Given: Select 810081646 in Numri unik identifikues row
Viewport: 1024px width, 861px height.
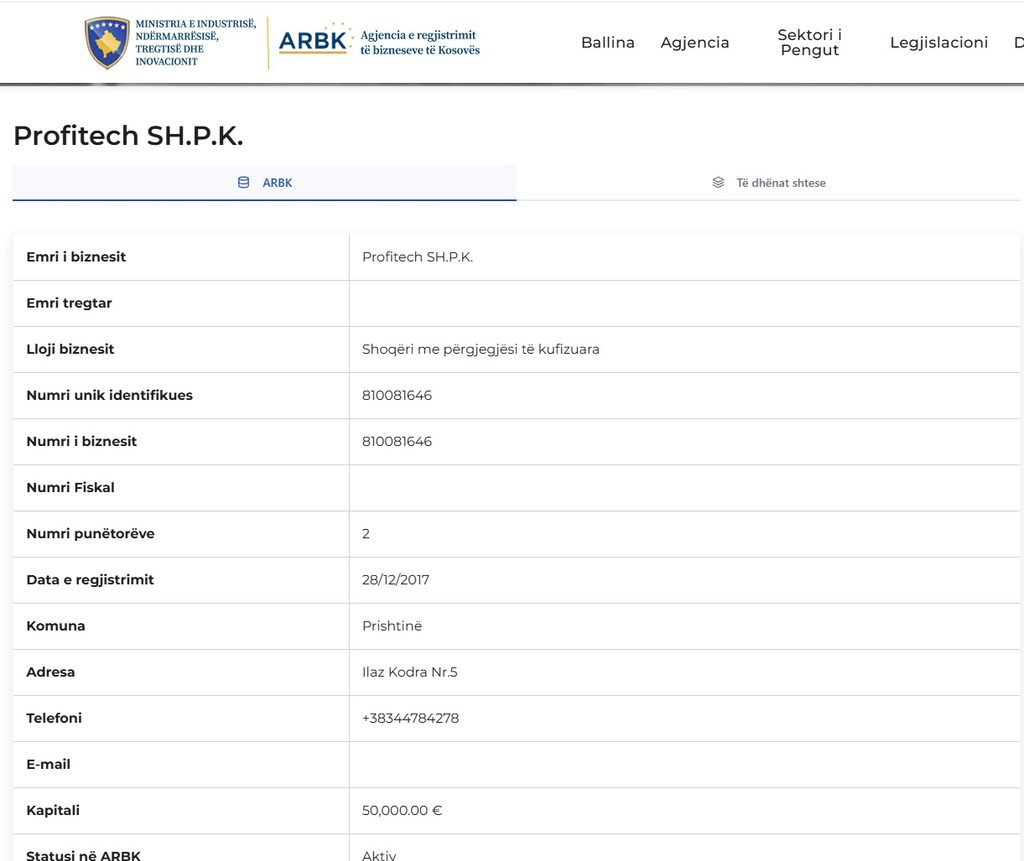Looking at the screenshot, I should 397,395.
